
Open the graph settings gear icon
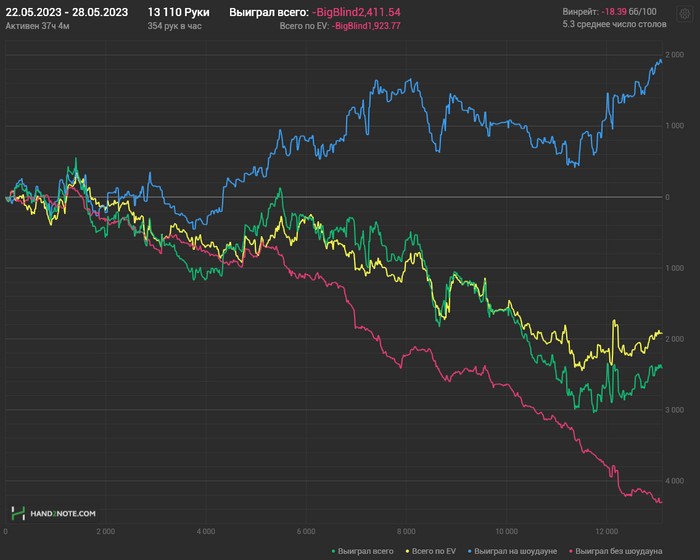pos(685,14)
